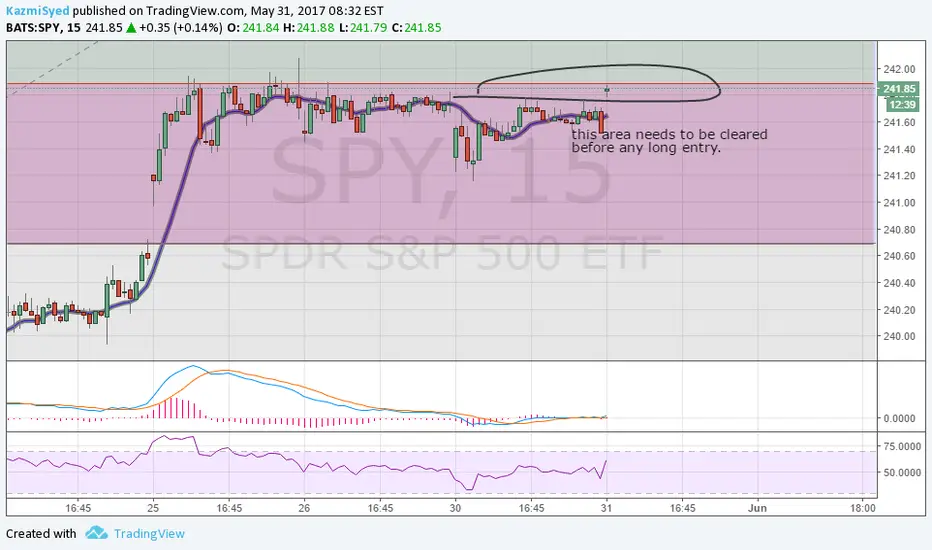Click the publish timestamp May 31, 2017 08:32 EST

[317, 11]
